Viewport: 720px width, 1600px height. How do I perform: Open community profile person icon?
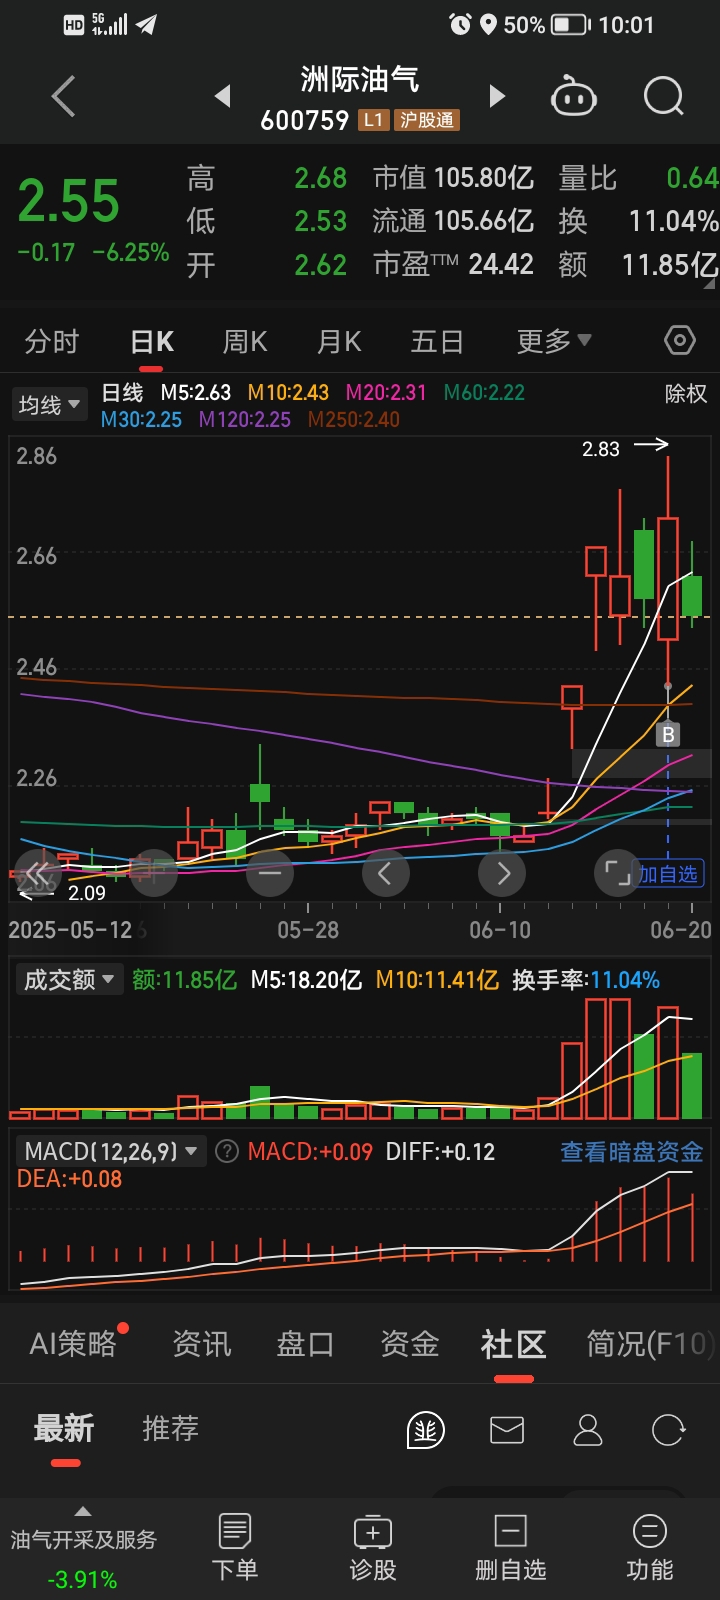[588, 1430]
